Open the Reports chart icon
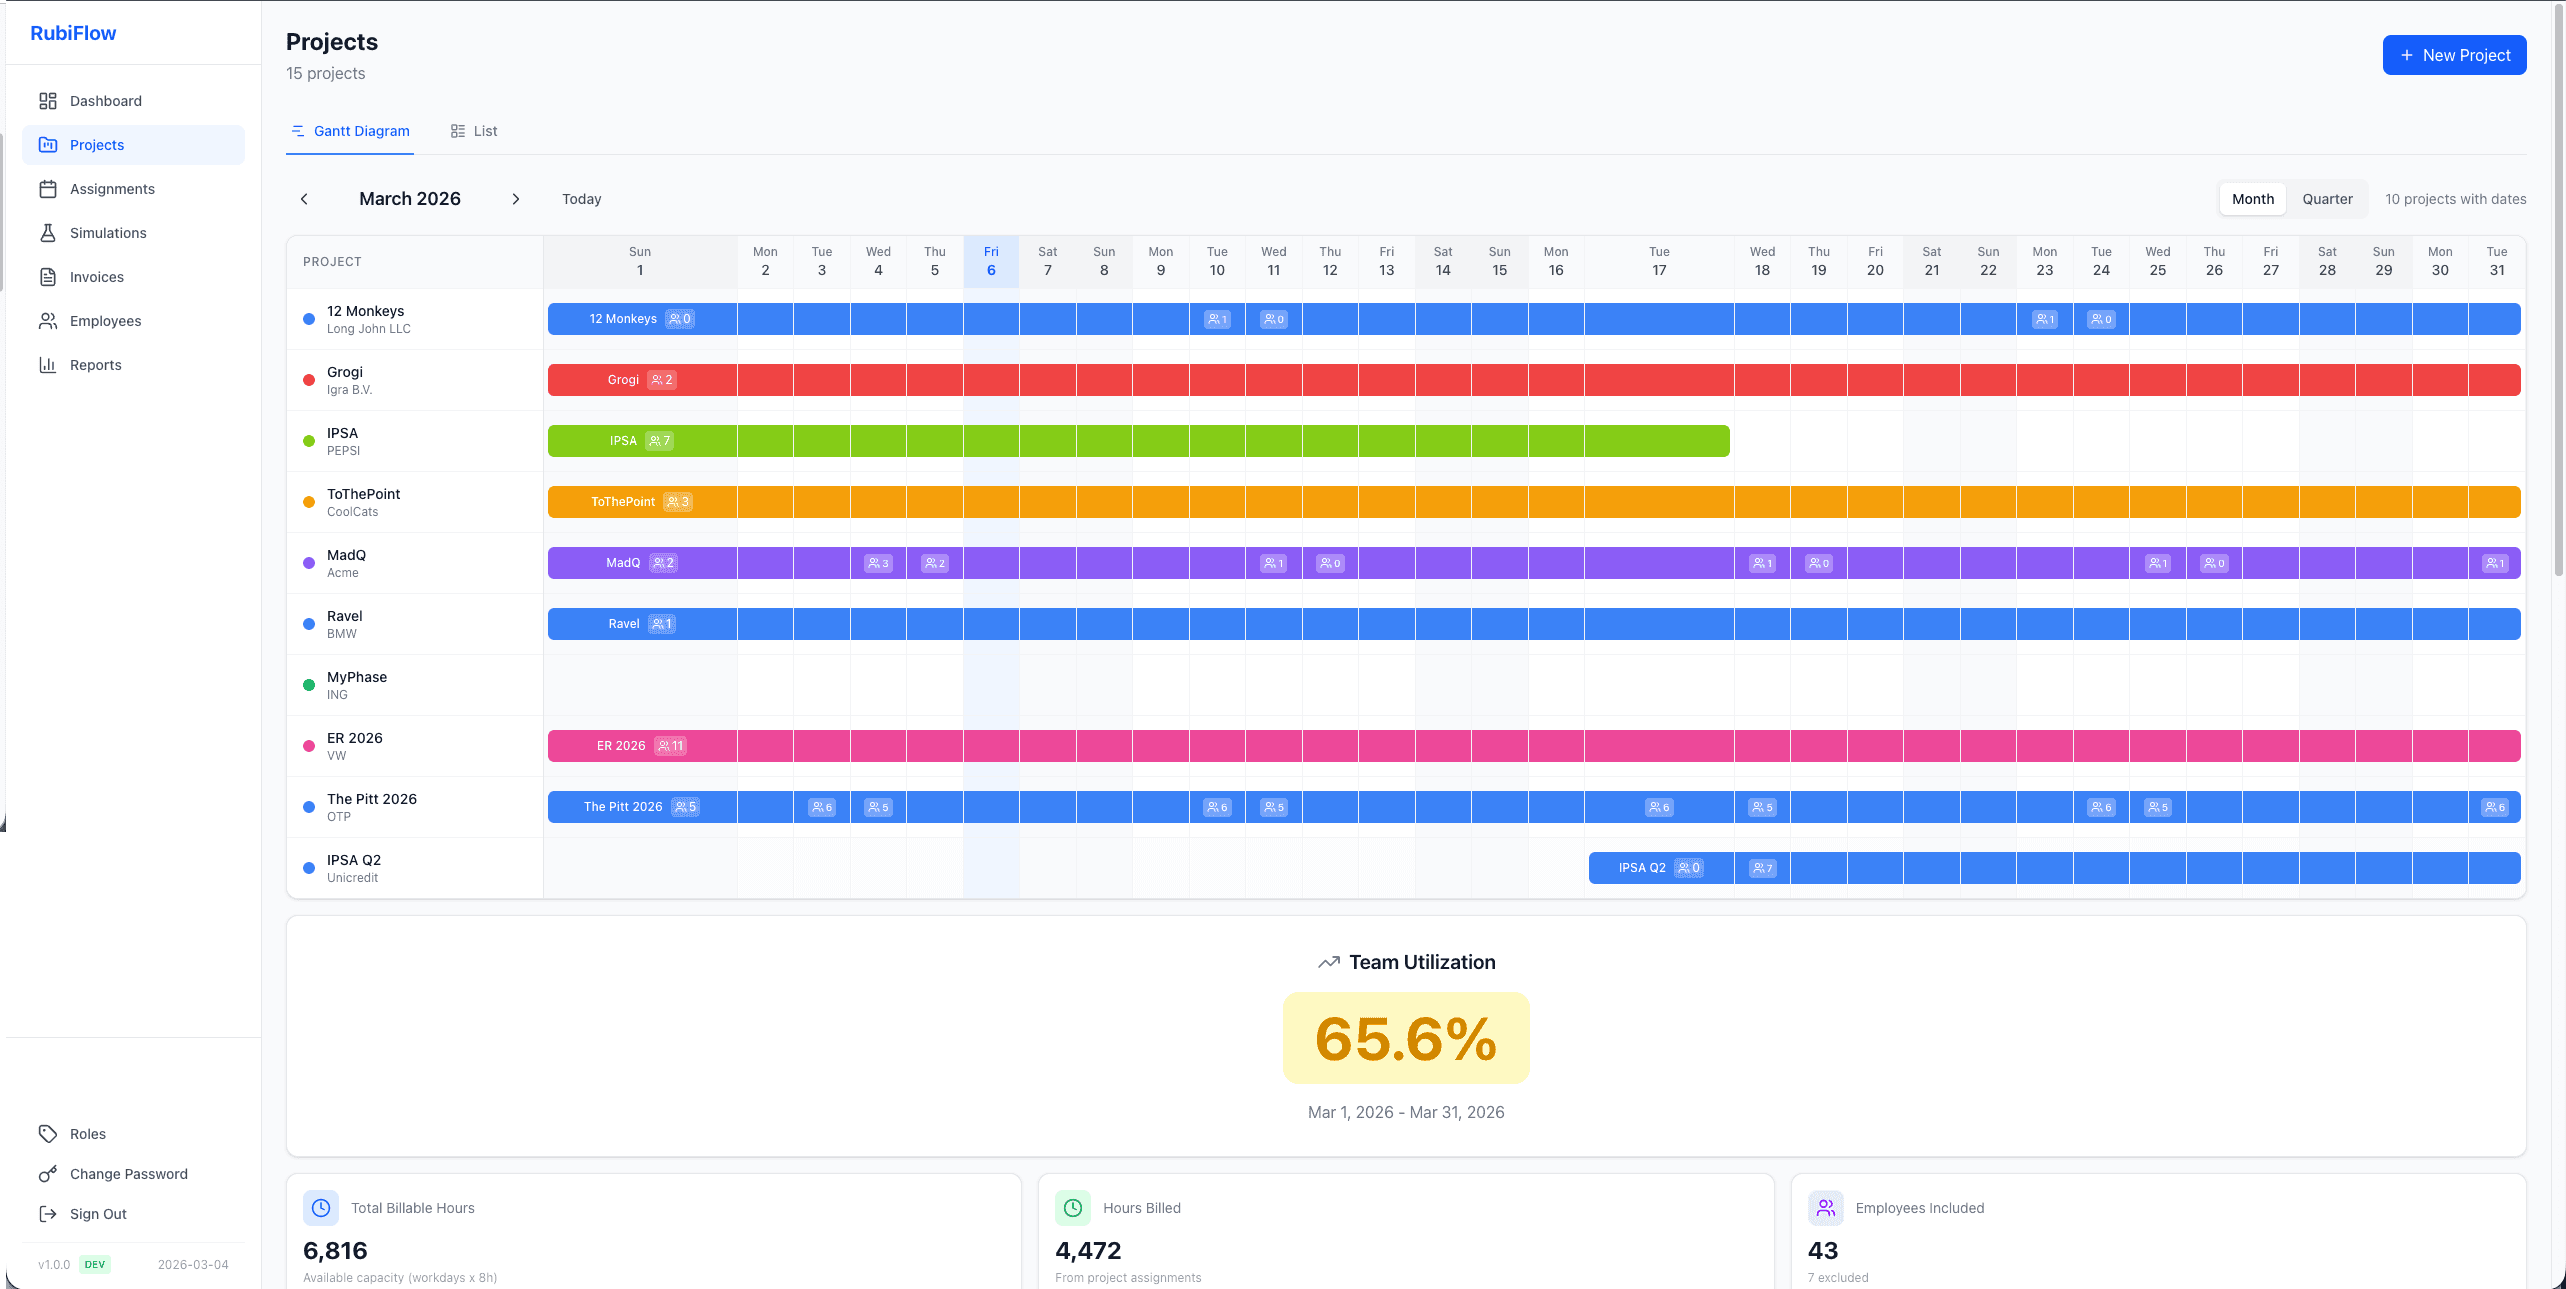This screenshot has height=1289, width=2566. coord(48,365)
